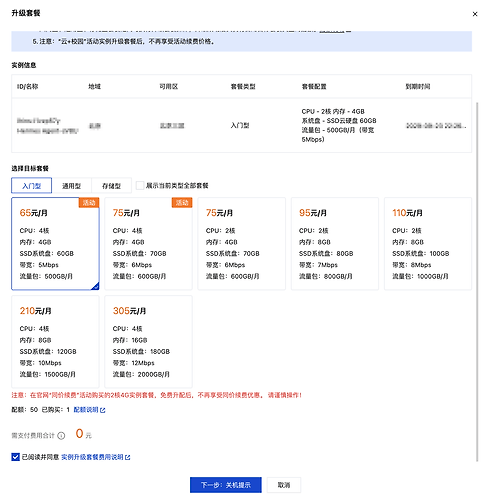Viewport: 485px width, 500px height.
Task: Click the 入门型 cell in instance row
Action: (x=240, y=125)
